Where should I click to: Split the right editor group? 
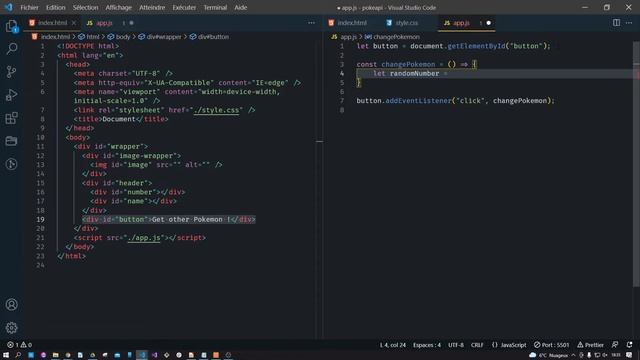[616, 23]
